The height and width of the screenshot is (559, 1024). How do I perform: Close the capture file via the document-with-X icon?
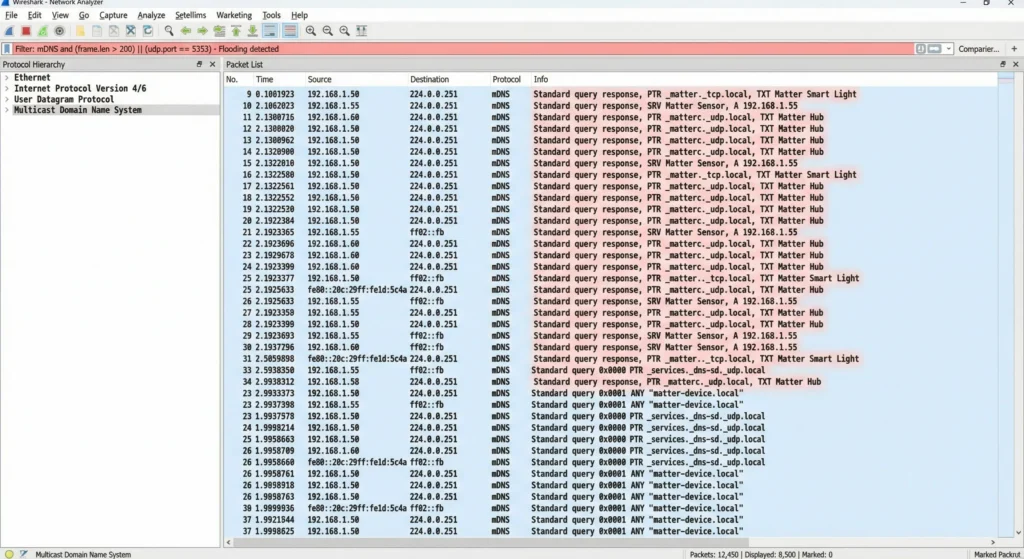[x=114, y=31]
